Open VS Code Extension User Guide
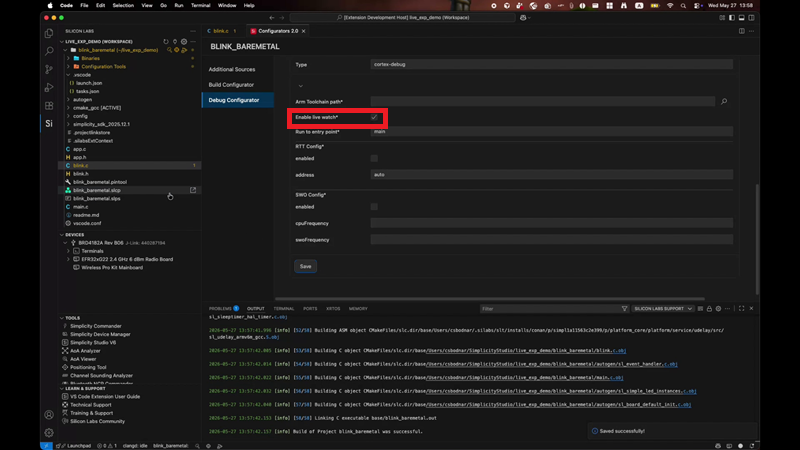Image resolution: width=800 pixels, height=450 pixels. (105, 396)
